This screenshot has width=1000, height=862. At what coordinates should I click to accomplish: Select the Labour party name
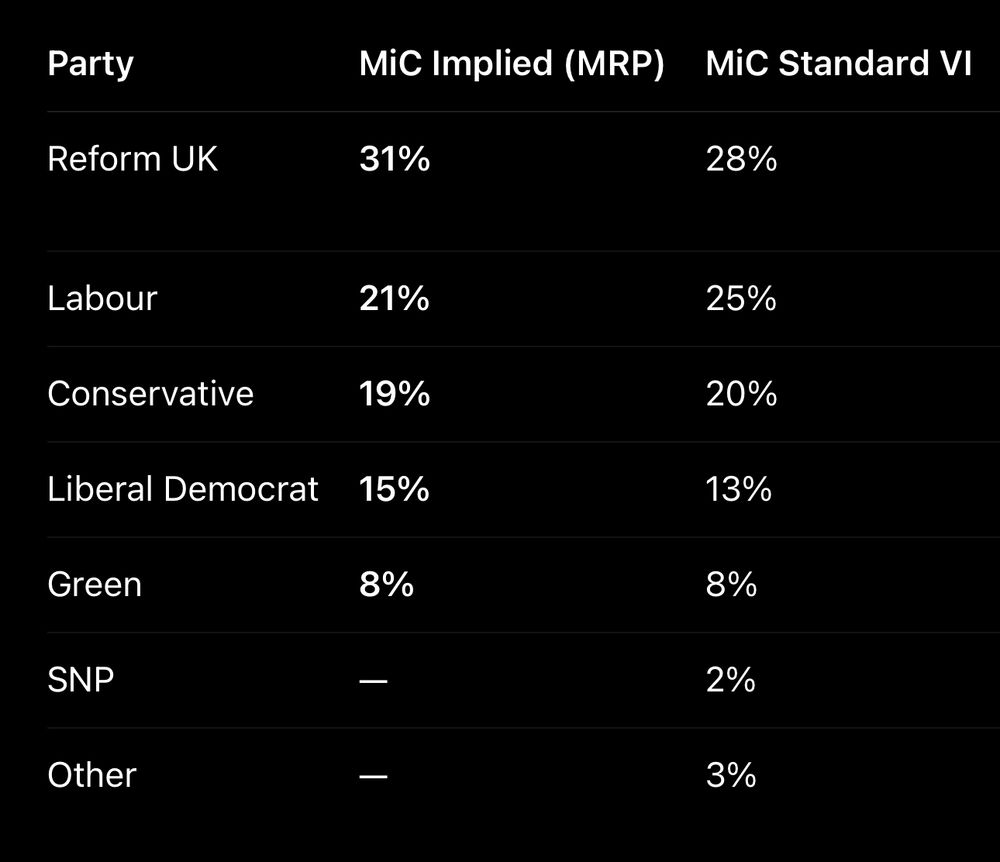tap(102, 298)
